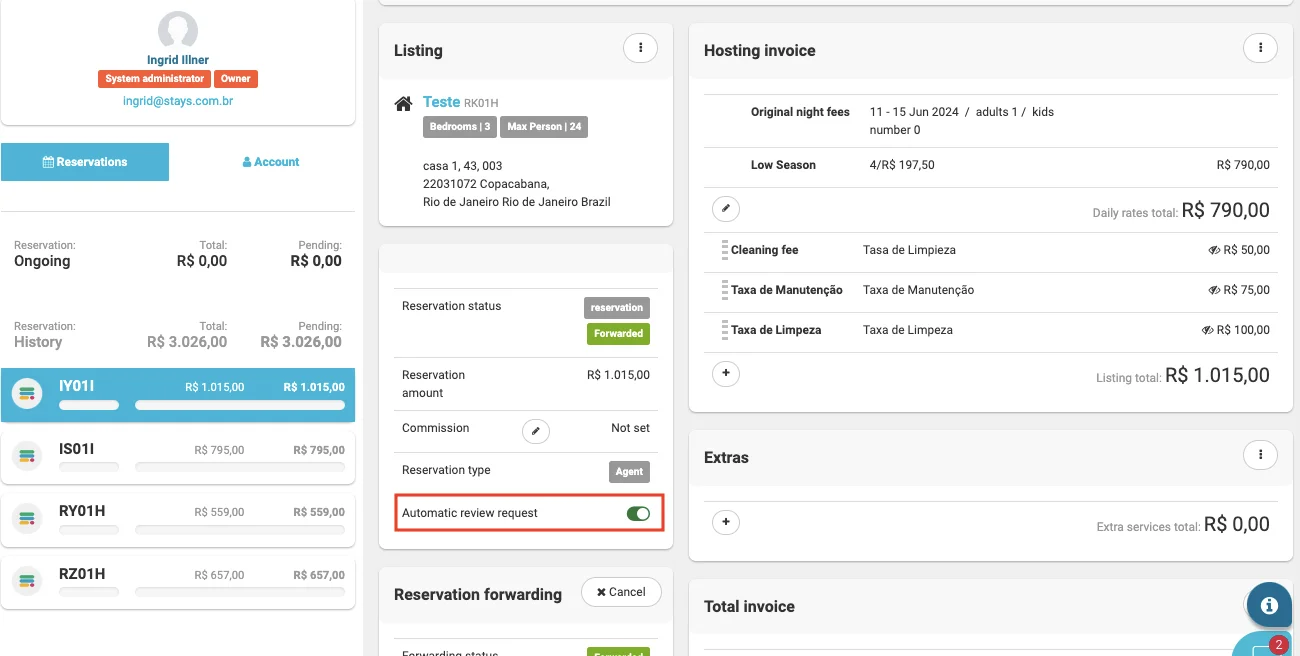Screen dimensions: 1300x656
Task: Open the Hosting invoice options menu
Action: 1260,47
